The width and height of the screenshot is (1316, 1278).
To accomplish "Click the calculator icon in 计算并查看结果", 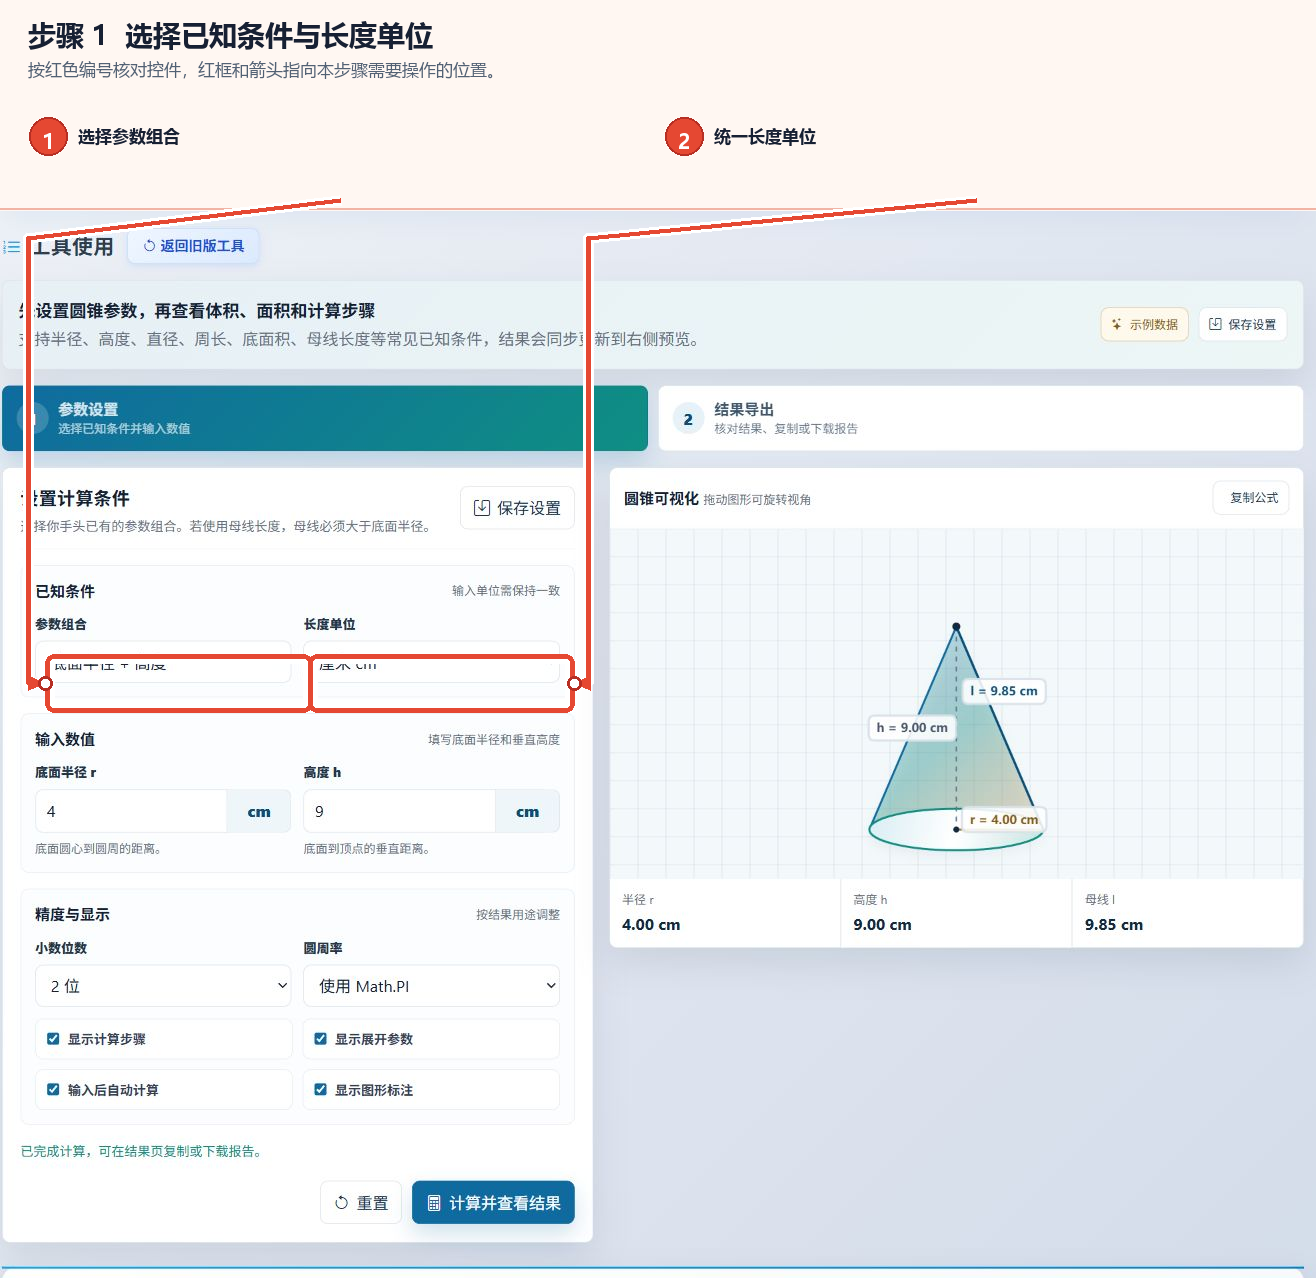I will 434,1203.
